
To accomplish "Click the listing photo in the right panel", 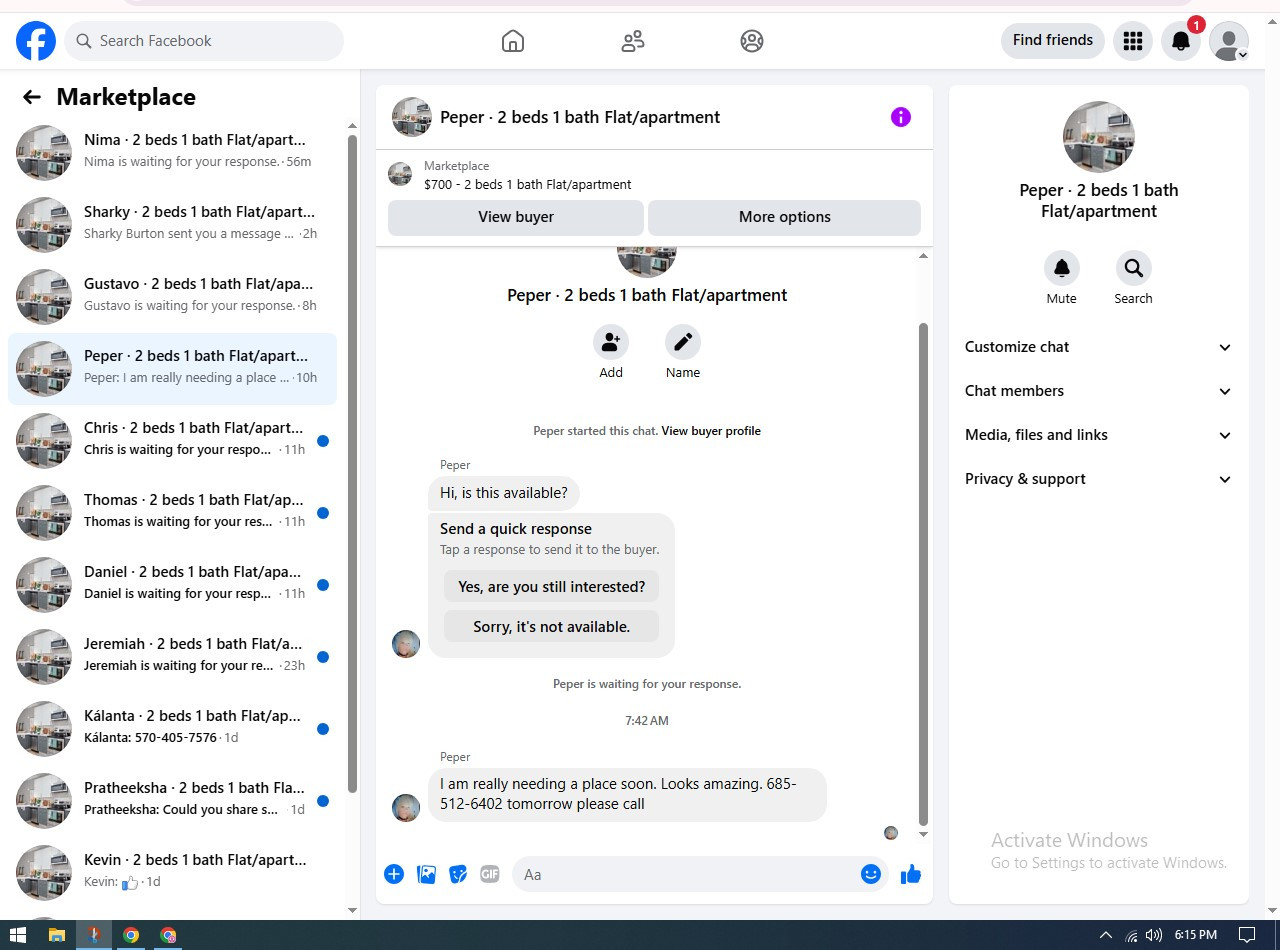I will pos(1098,137).
